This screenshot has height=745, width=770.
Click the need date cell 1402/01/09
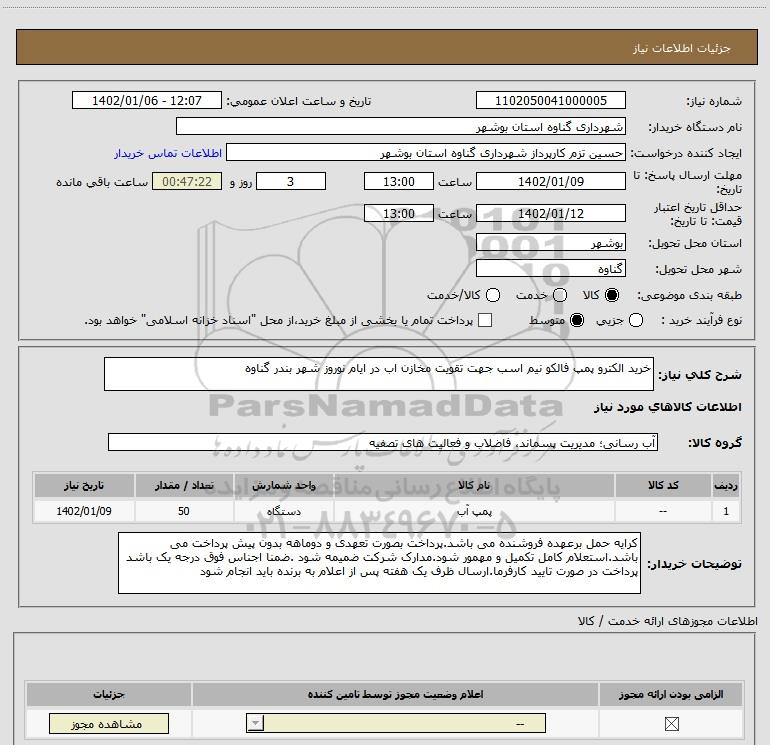tap(83, 511)
